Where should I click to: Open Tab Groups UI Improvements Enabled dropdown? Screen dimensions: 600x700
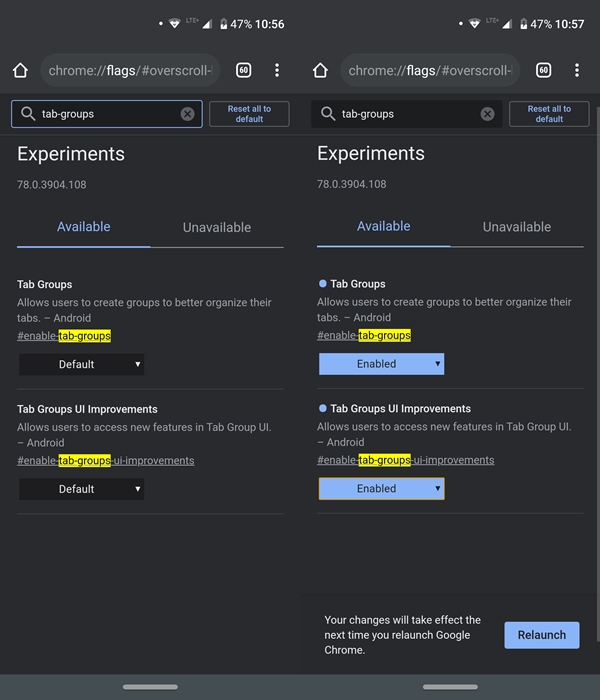click(x=381, y=488)
